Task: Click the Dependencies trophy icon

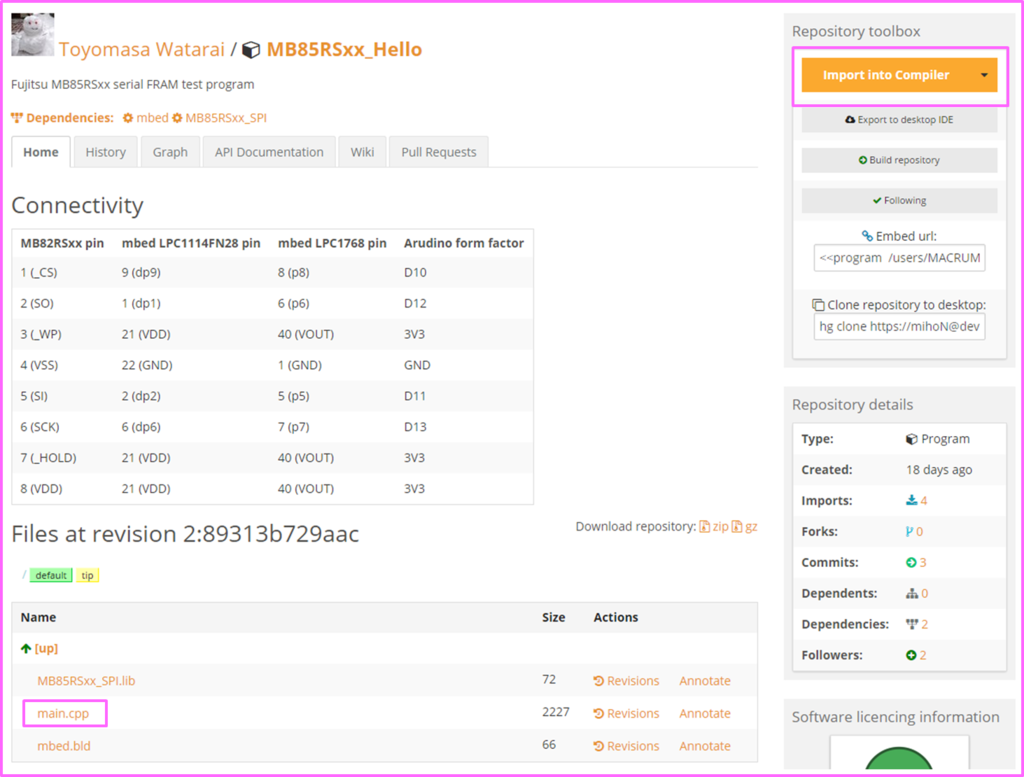Action: click(x=17, y=118)
